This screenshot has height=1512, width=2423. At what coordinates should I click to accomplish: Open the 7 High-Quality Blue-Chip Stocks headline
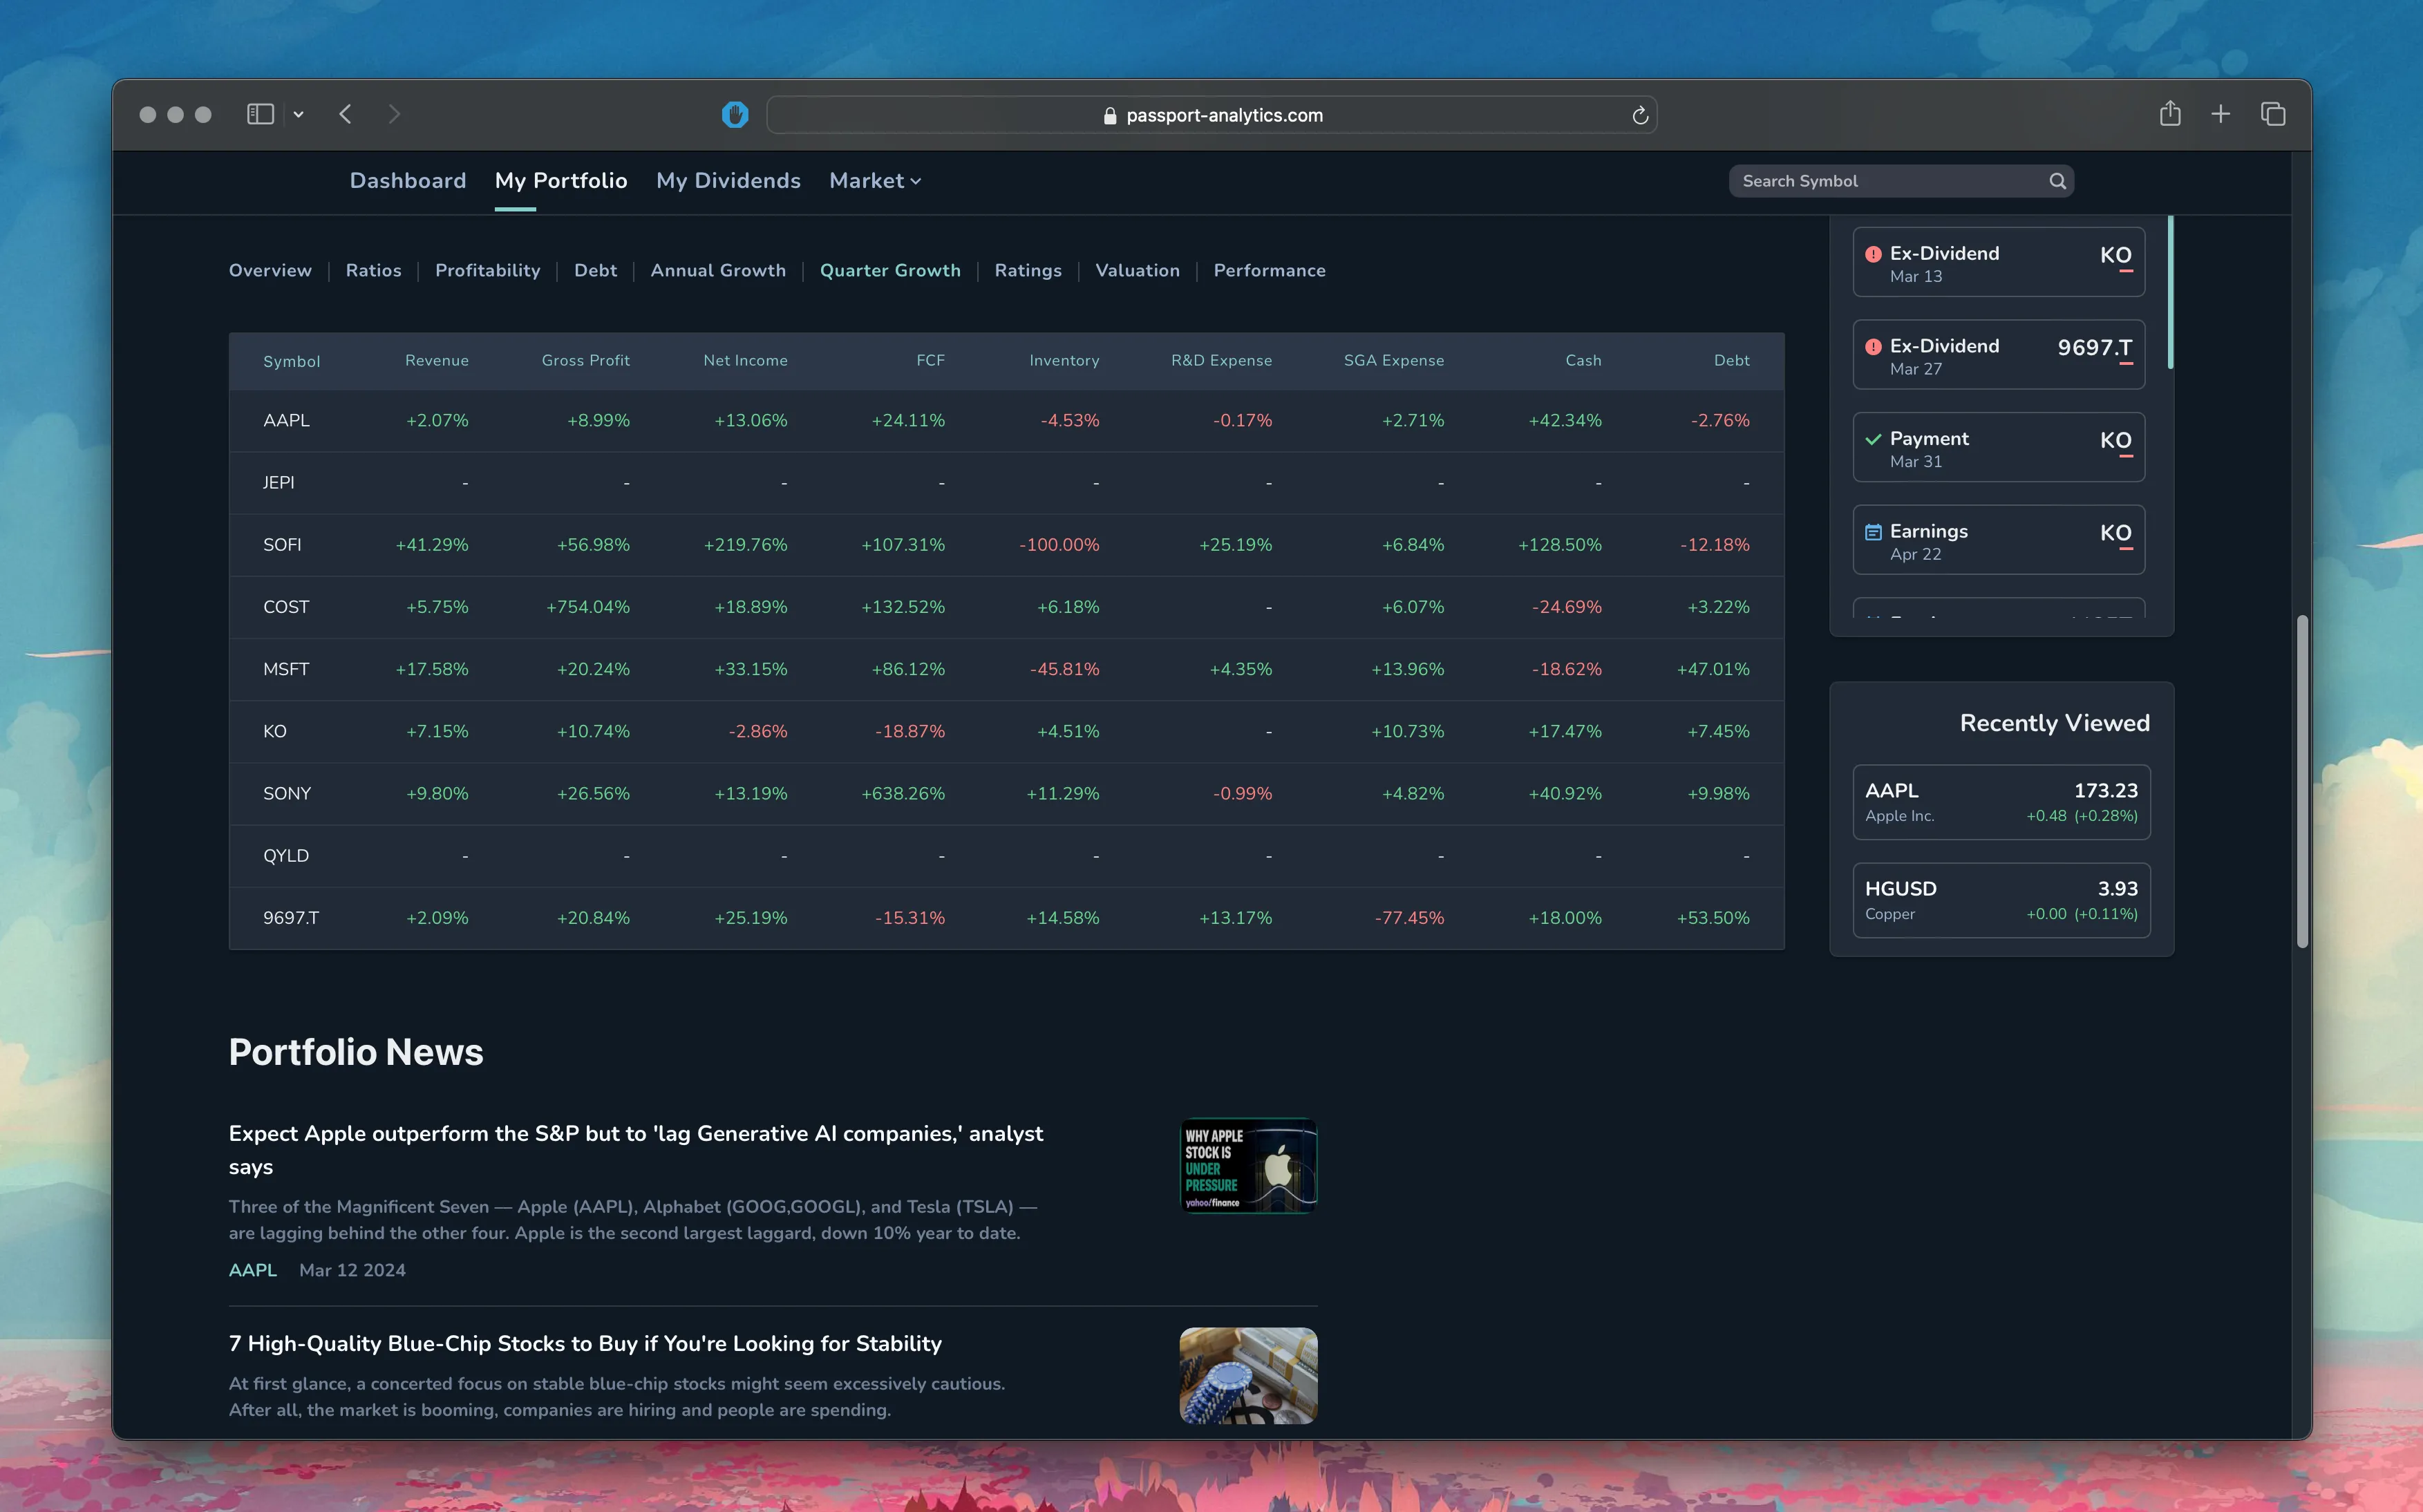(x=585, y=1343)
